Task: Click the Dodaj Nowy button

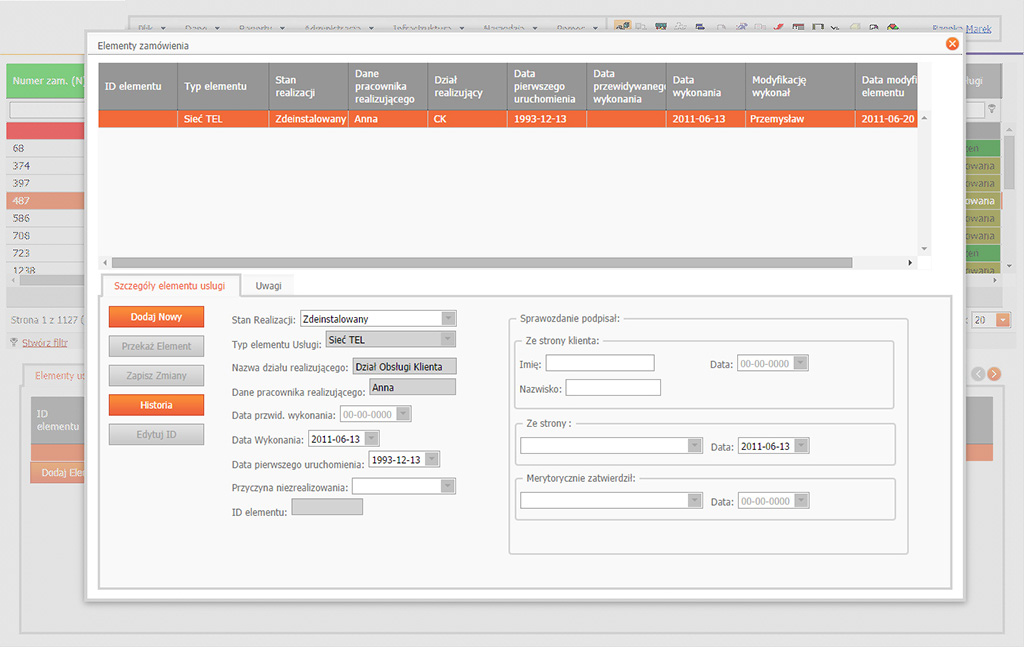Action: click(156, 317)
